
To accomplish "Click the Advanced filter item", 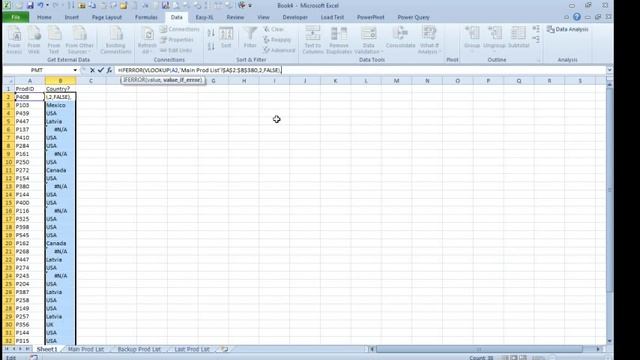I will coord(279,50).
